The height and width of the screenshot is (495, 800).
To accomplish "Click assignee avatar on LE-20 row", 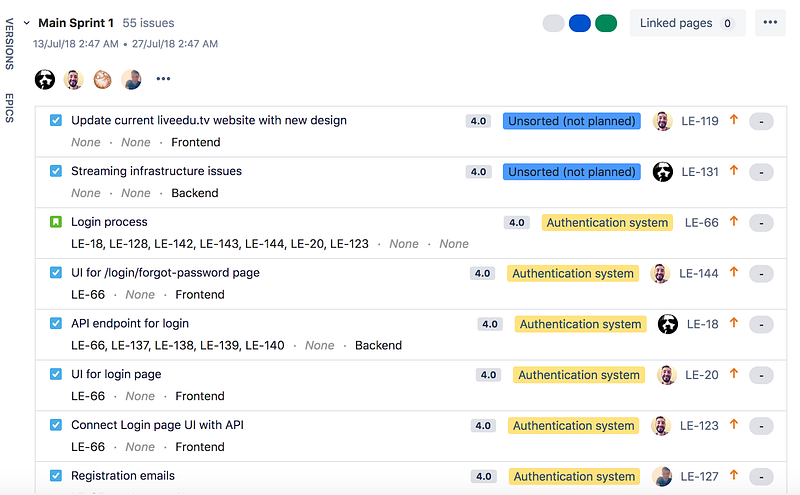I will coord(666,375).
